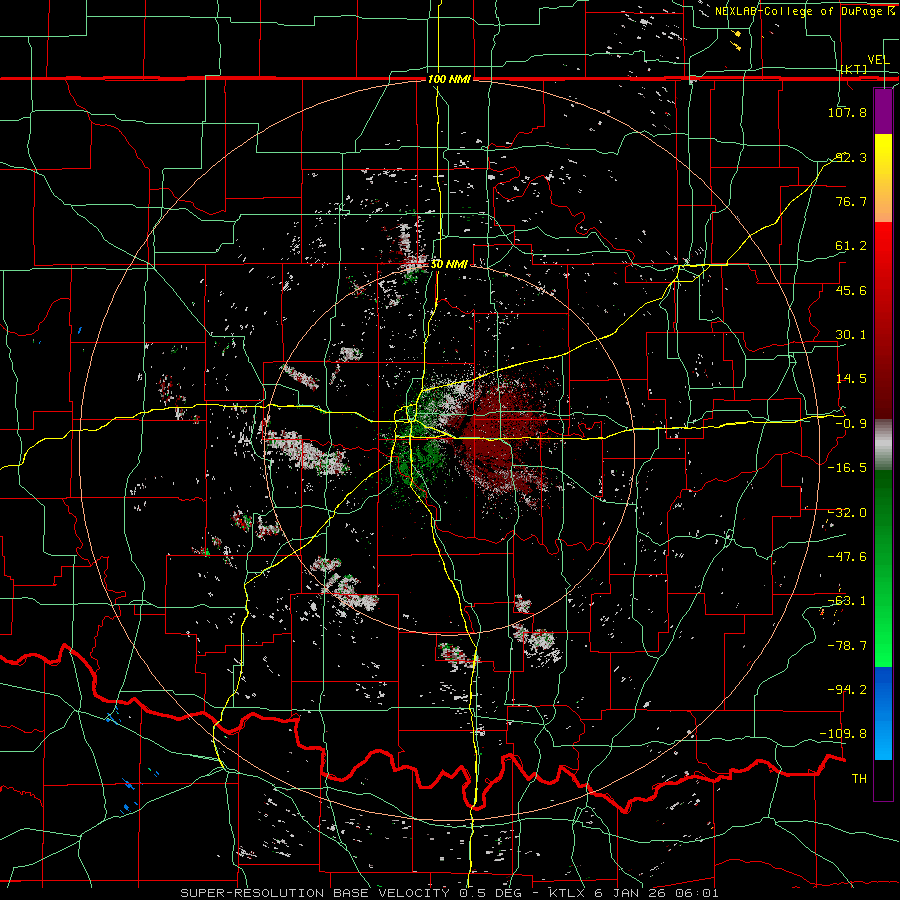Click the [KT] units label

[x=854, y=69]
